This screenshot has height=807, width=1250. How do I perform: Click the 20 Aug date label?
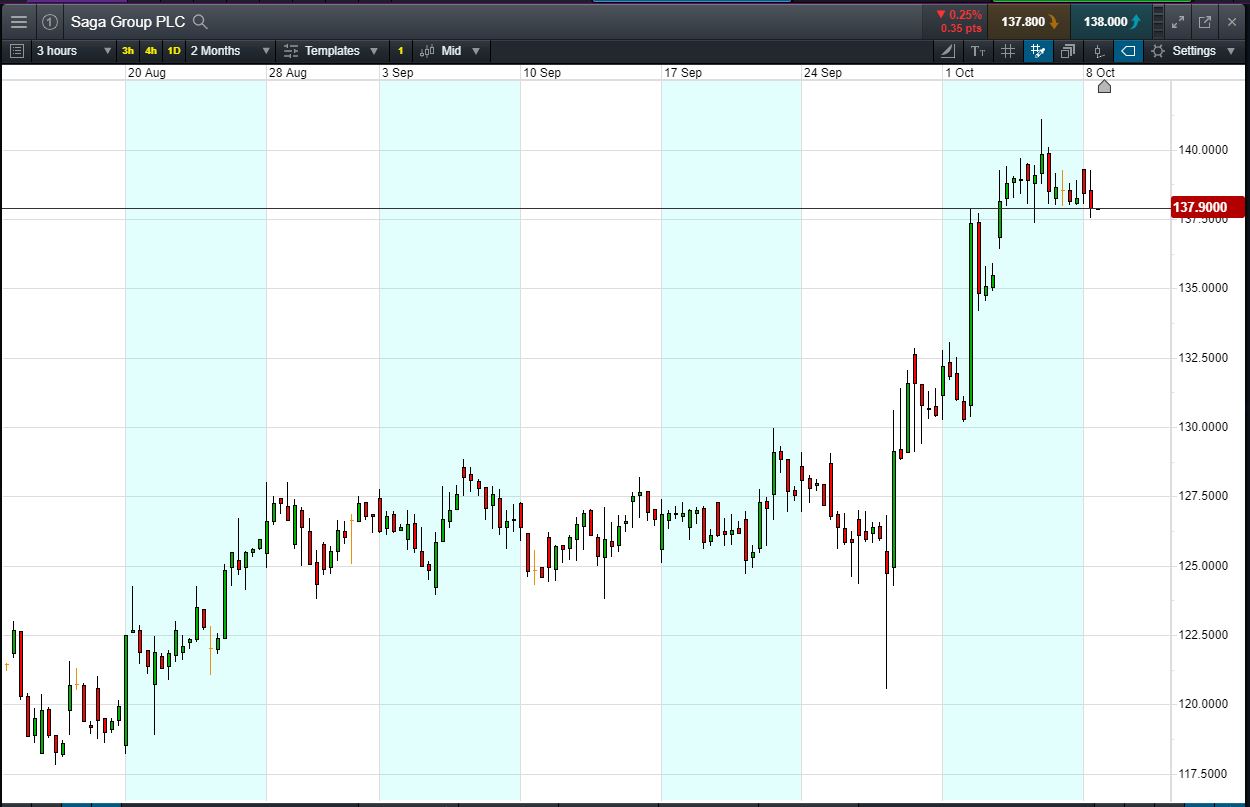point(146,72)
